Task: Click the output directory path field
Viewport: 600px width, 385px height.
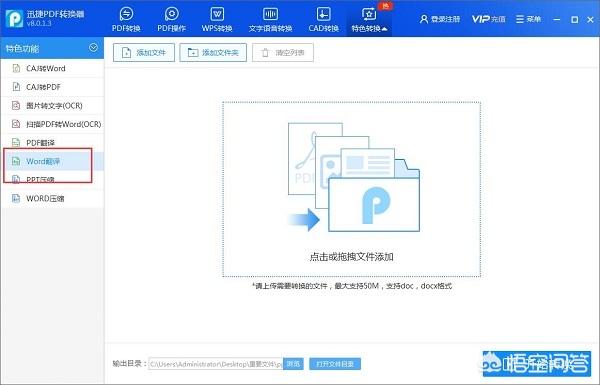Action: pos(215,364)
